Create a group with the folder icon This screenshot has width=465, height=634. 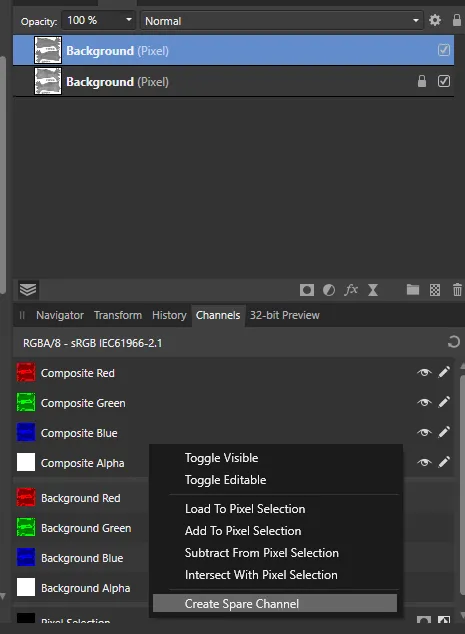pyautogui.click(x=412, y=290)
